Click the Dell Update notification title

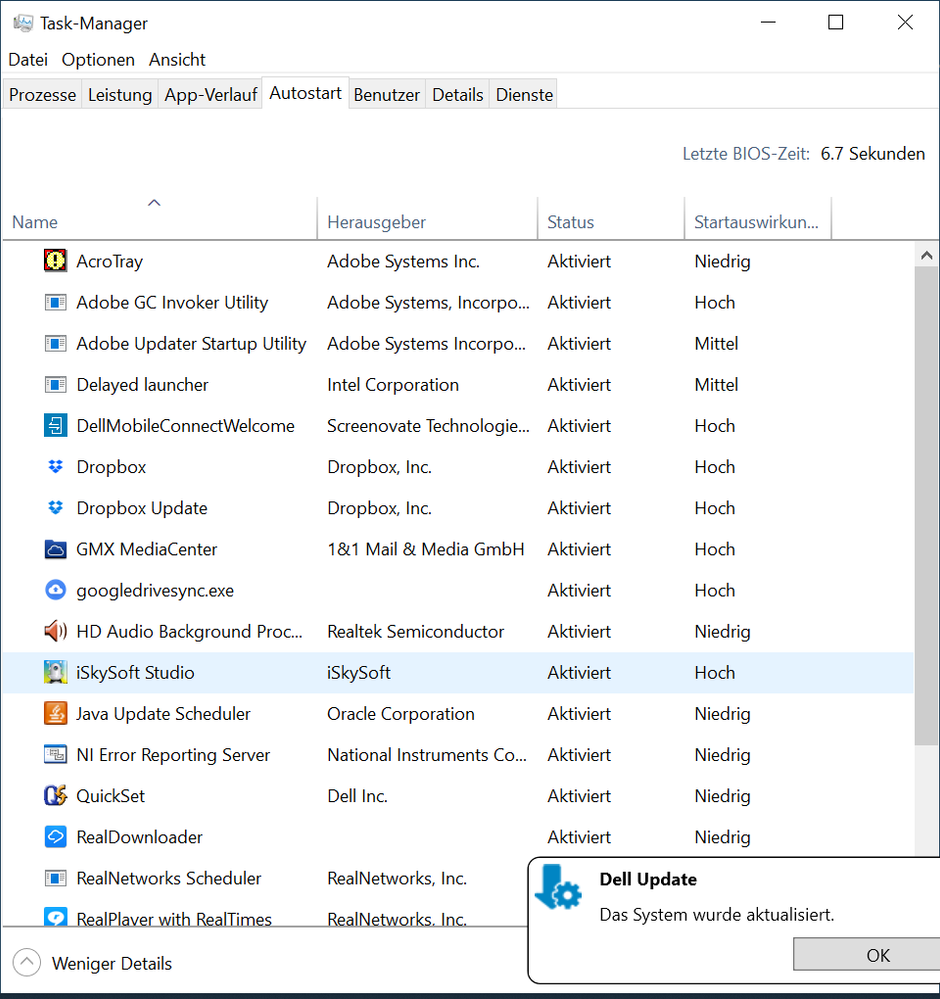(x=648, y=879)
